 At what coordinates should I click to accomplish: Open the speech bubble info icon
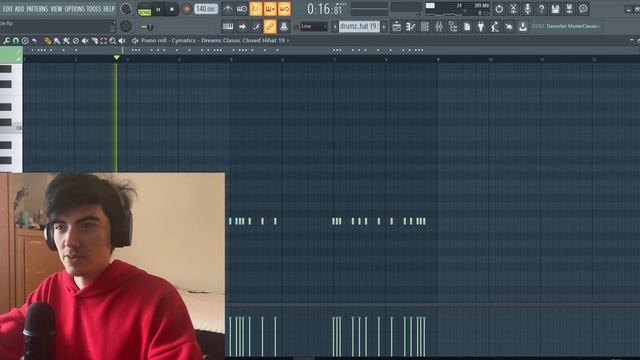pos(583,9)
